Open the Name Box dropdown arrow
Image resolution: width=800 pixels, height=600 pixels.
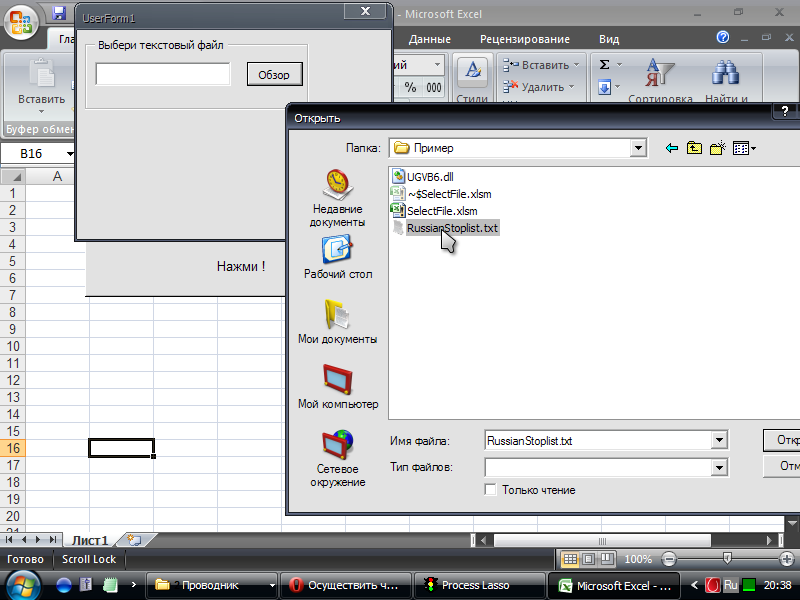coord(70,154)
